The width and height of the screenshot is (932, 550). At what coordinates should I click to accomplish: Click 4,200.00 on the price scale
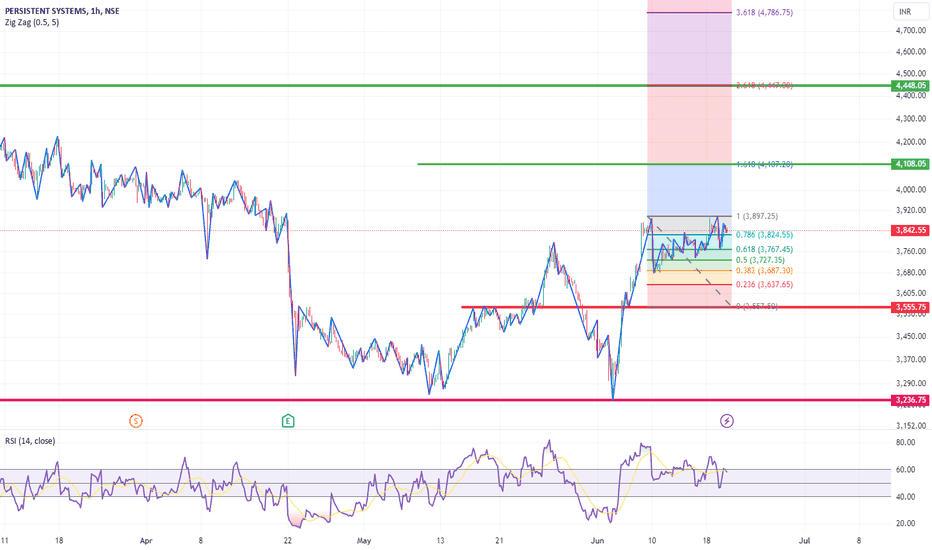(x=911, y=142)
